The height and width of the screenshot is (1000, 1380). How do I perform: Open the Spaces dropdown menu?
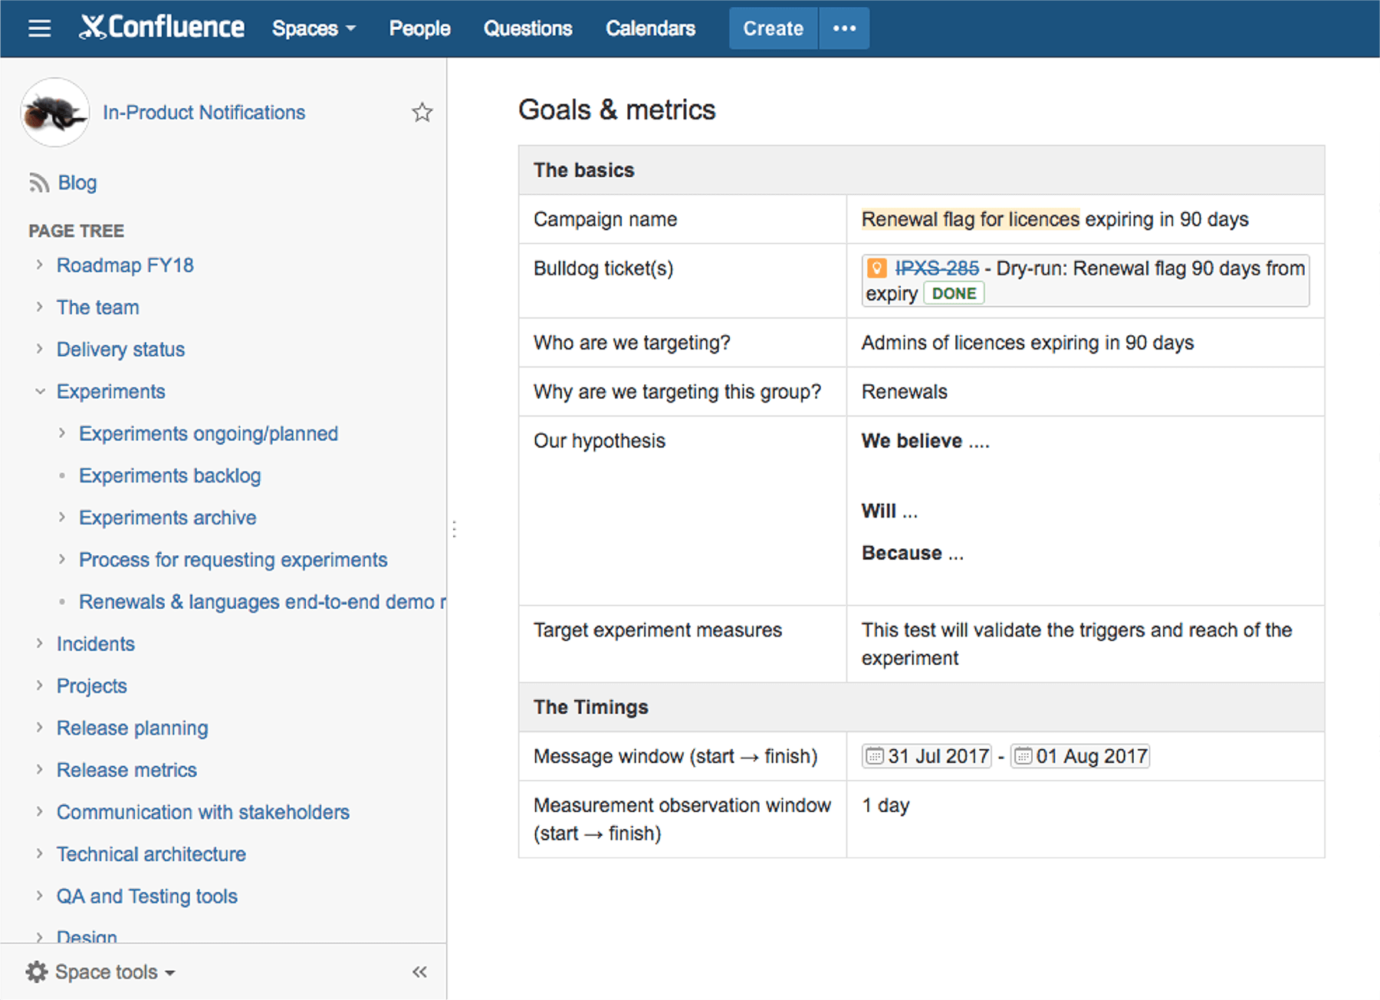313,28
